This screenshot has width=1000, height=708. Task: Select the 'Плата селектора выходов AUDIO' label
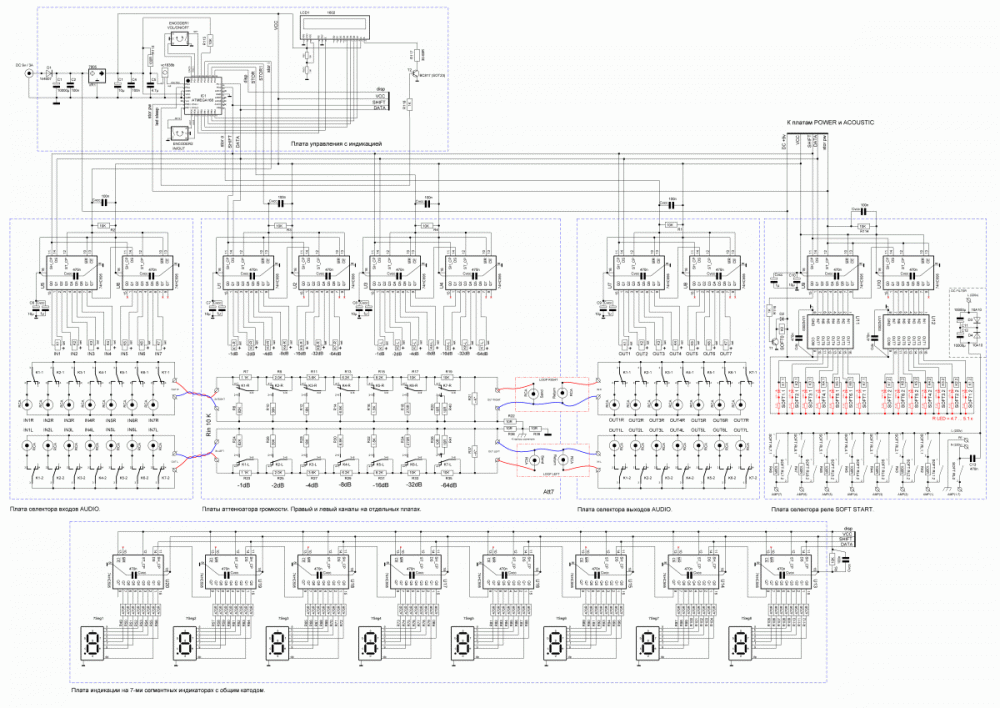pos(624,509)
